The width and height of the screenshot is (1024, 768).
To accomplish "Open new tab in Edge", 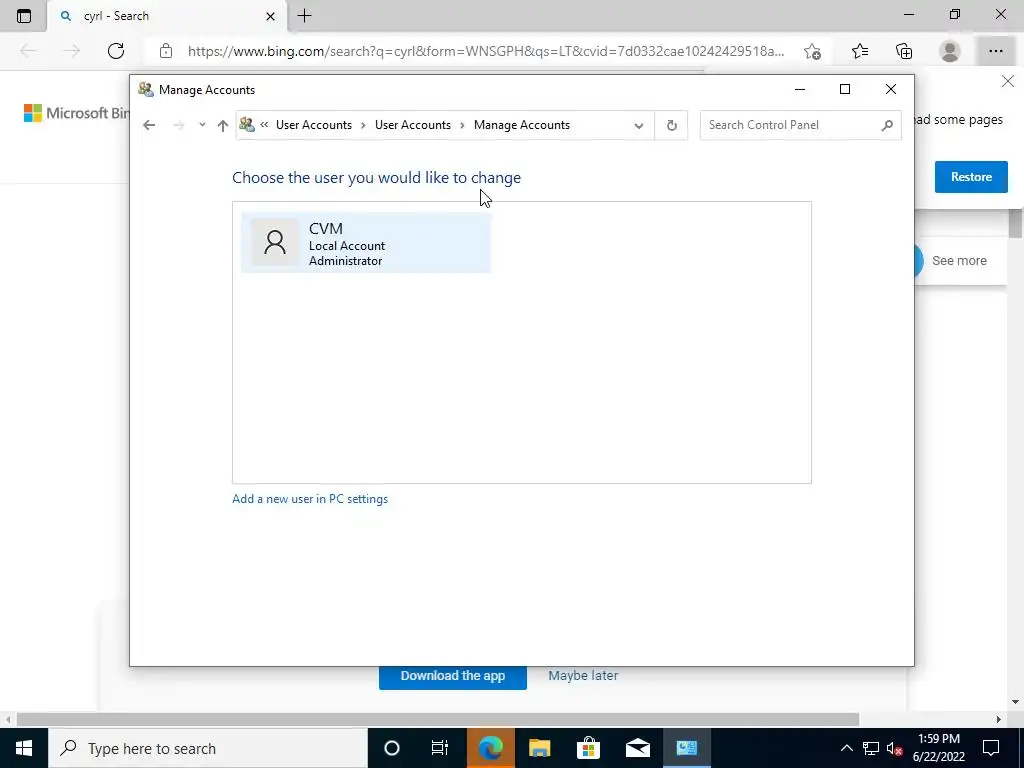I will (304, 16).
